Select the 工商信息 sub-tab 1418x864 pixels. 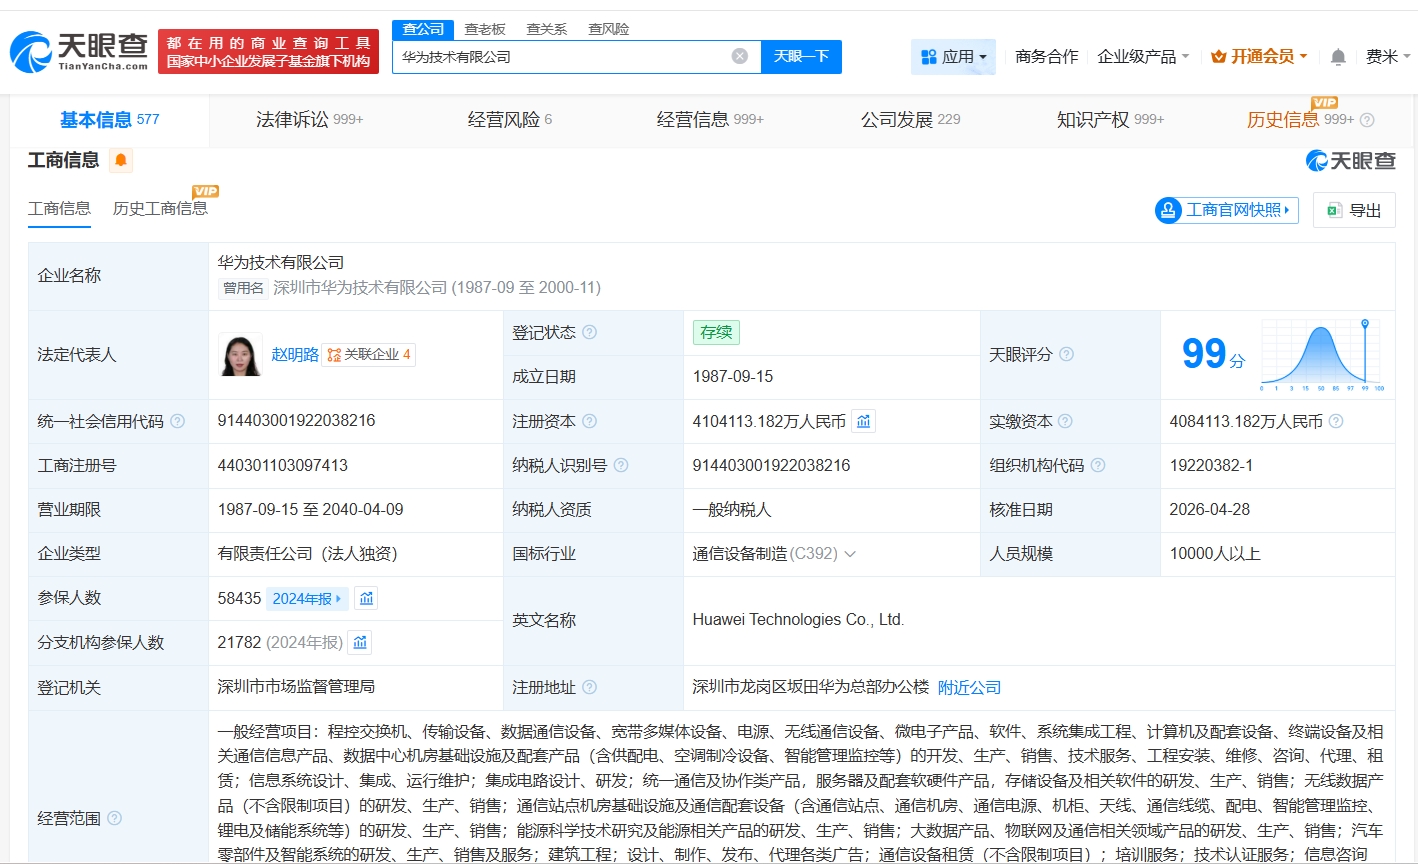point(59,208)
